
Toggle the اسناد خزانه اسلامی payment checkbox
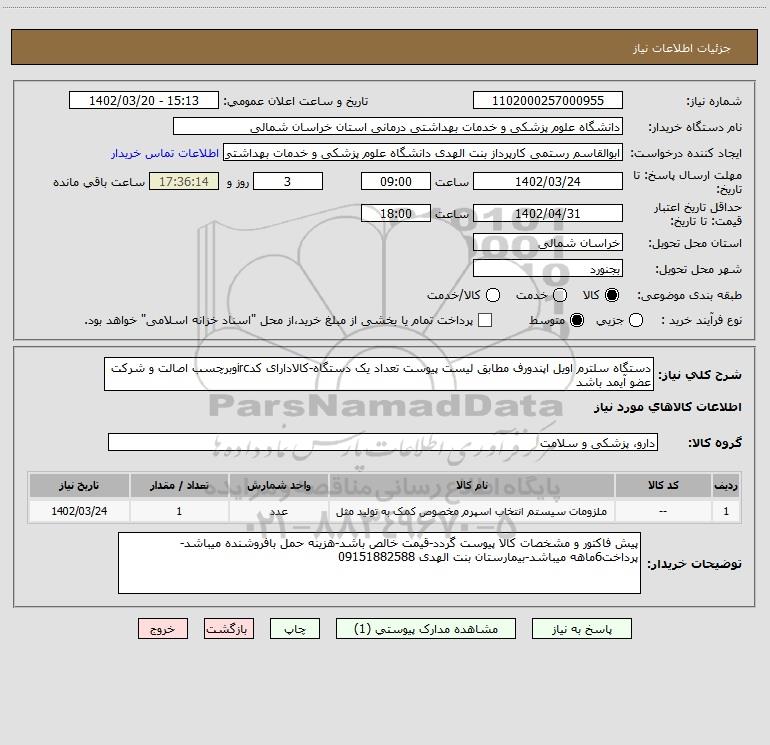485,320
